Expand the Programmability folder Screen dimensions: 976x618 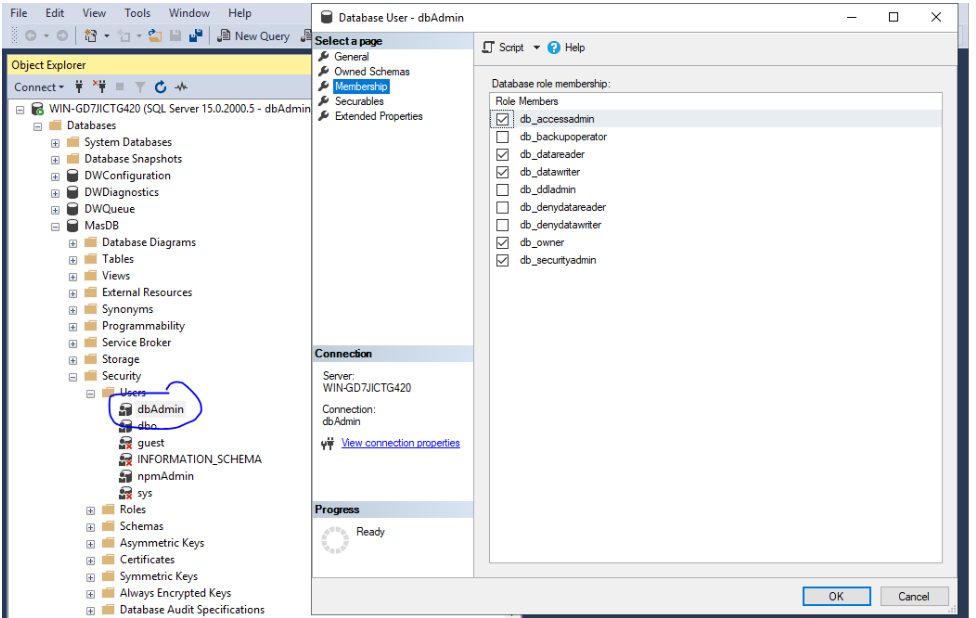tap(73, 327)
